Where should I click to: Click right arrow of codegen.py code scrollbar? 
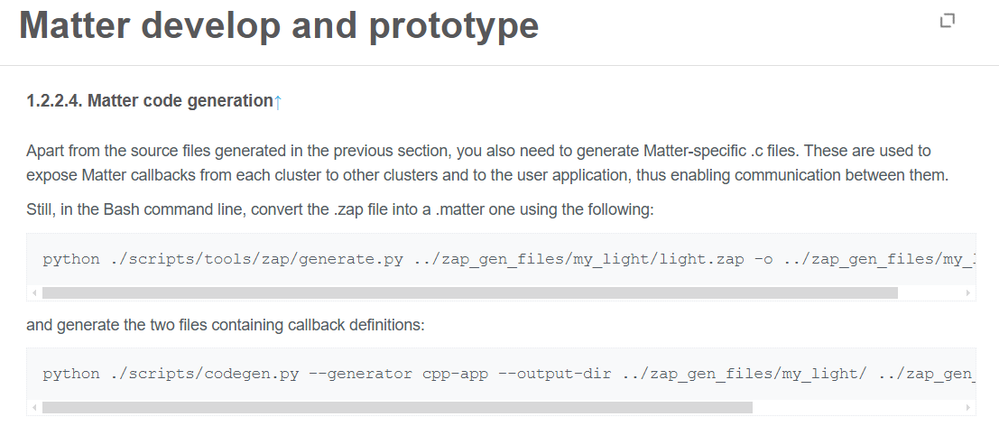click(x=968, y=407)
